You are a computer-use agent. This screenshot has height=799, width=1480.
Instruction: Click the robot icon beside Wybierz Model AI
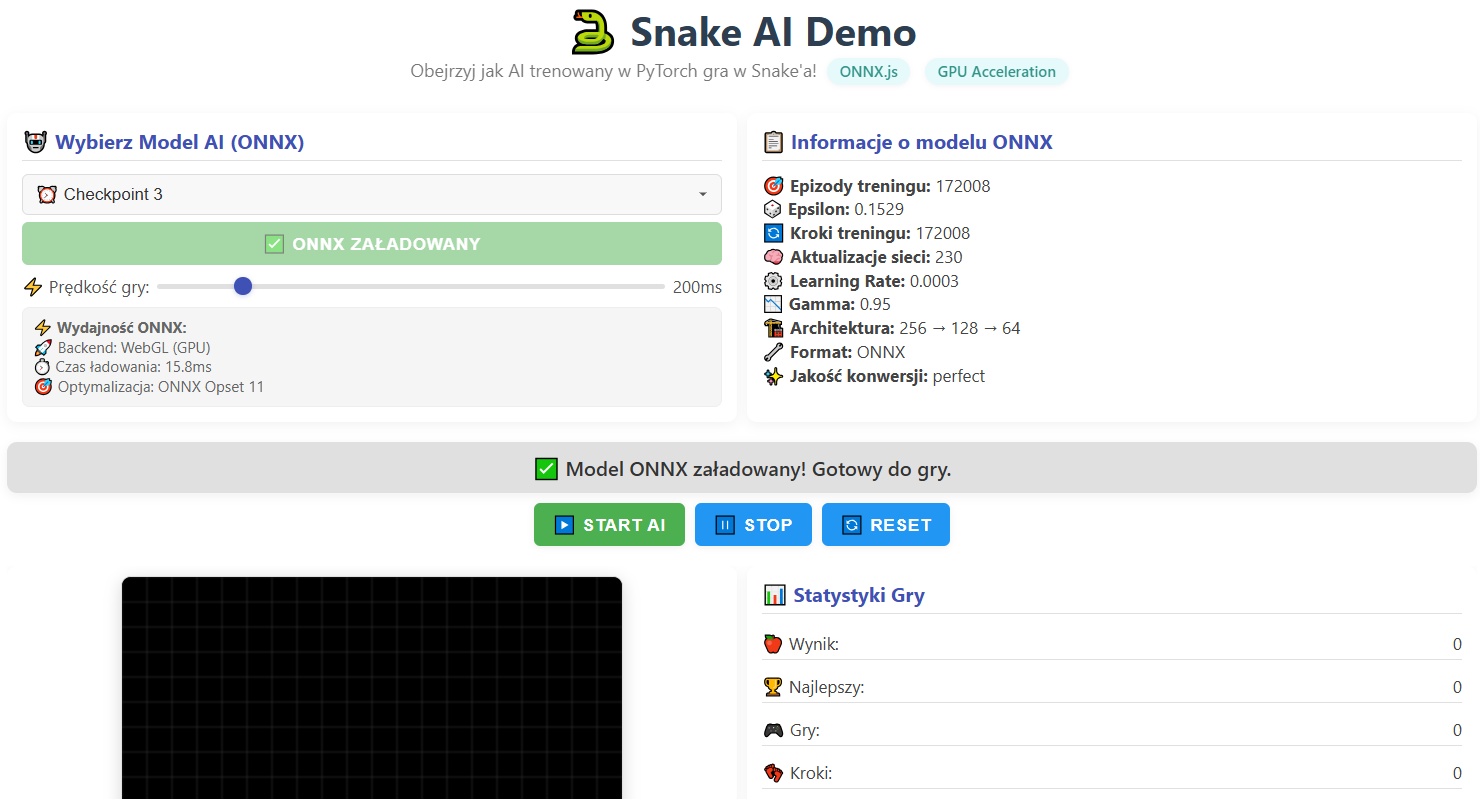(35, 142)
